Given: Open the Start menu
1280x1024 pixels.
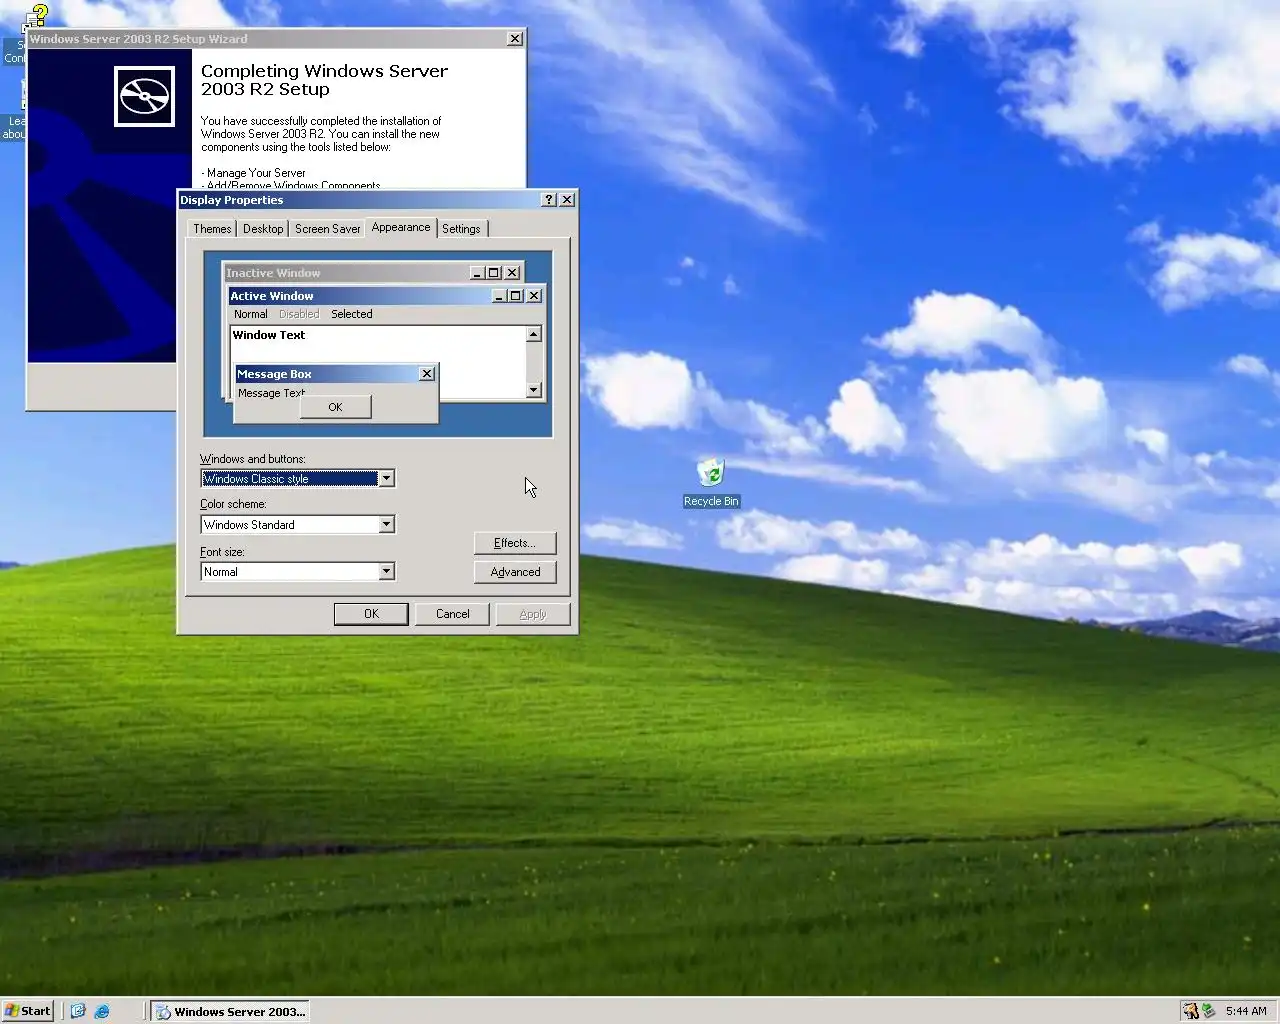Looking at the screenshot, I should pyautogui.click(x=27, y=1011).
